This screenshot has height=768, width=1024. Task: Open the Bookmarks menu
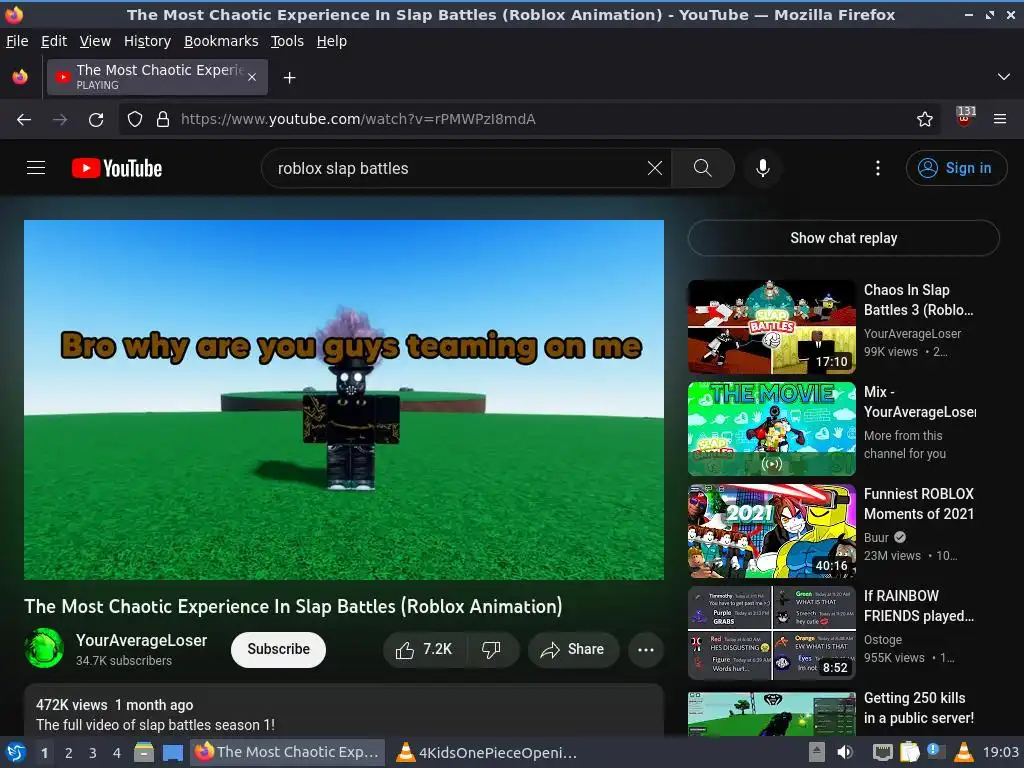221,41
